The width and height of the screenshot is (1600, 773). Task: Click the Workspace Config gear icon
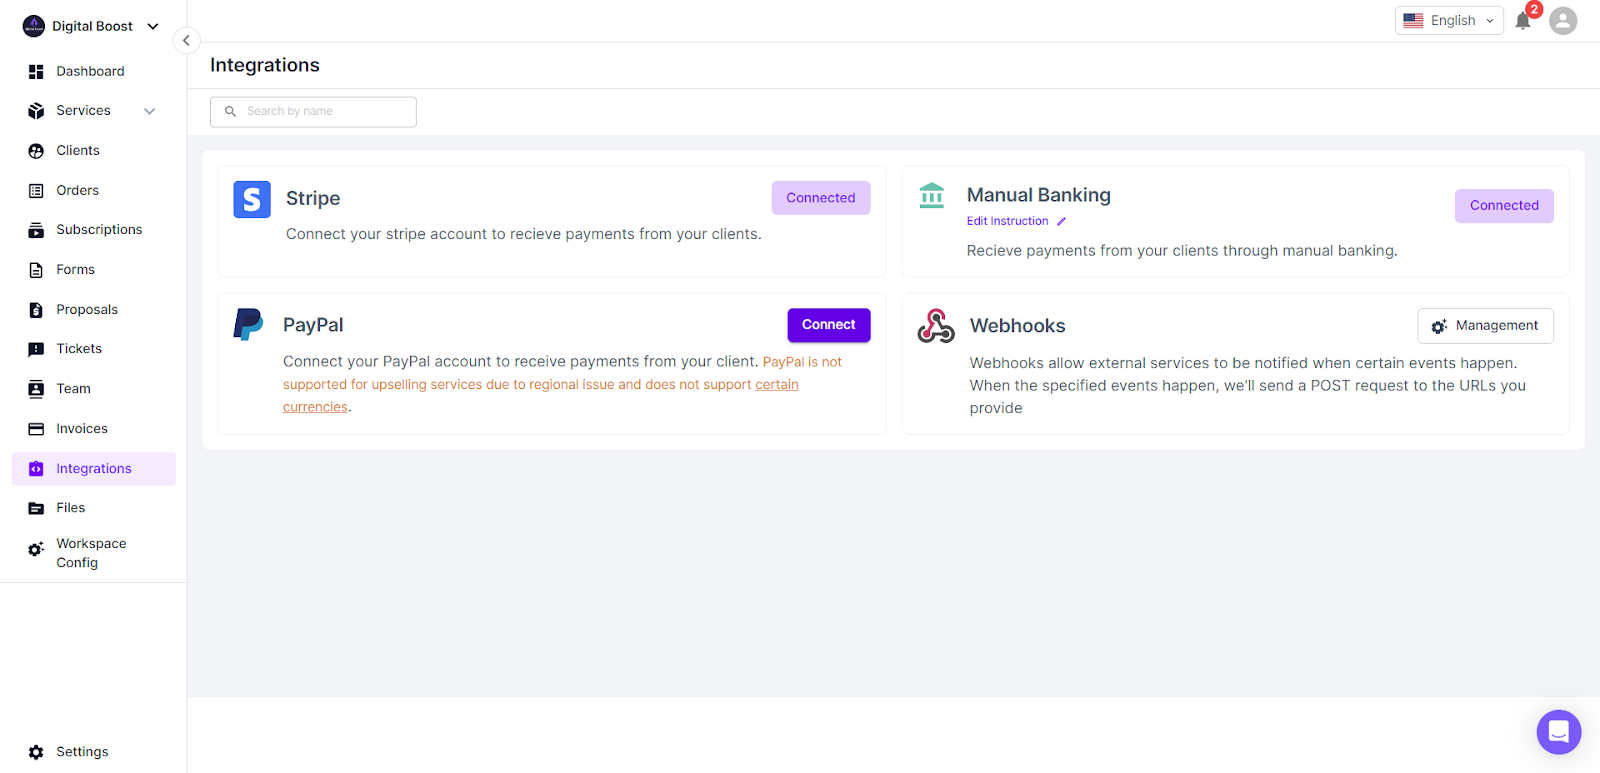(x=36, y=549)
